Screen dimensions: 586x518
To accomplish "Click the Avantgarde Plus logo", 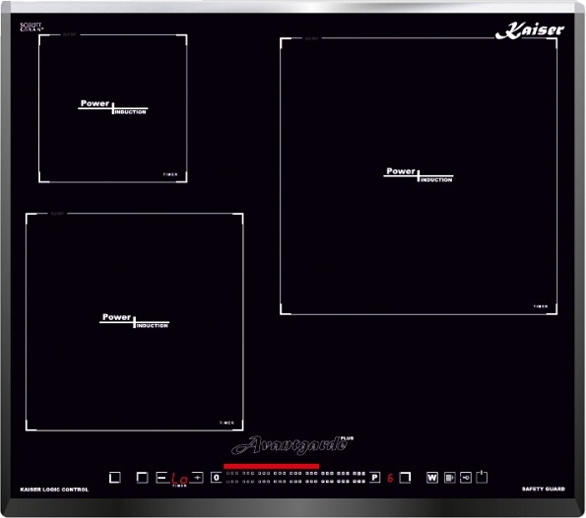I will (x=293, y=445).
